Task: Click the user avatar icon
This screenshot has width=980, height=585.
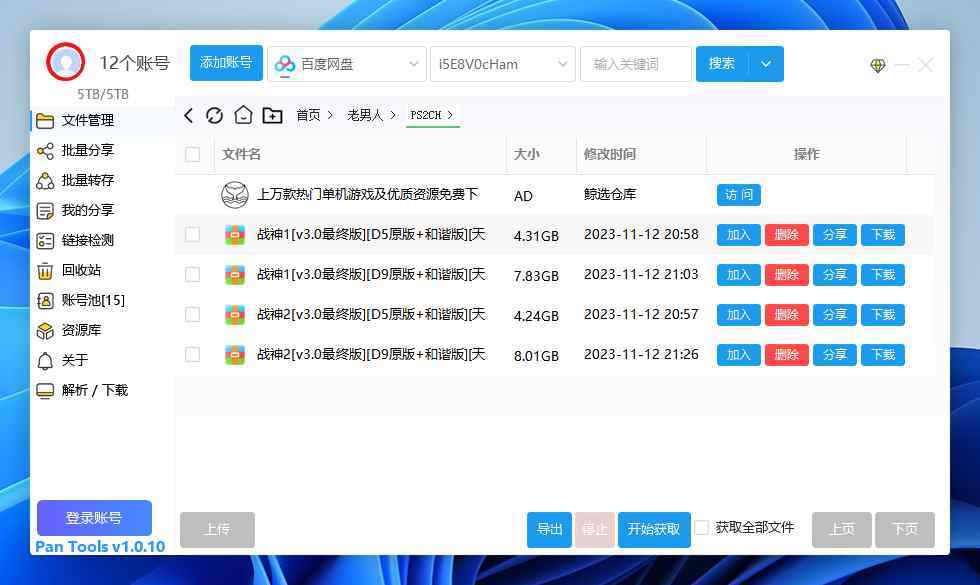Action: 65,62
